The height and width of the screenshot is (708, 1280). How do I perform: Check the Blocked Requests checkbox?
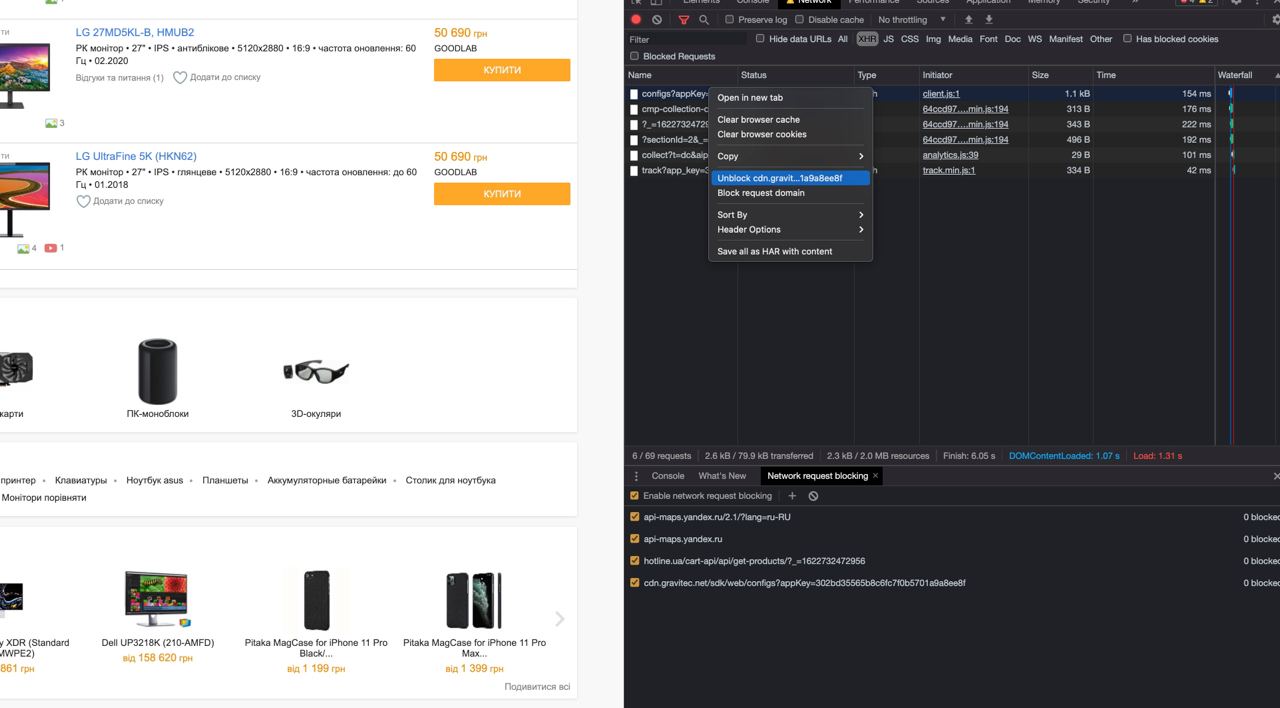[x=634, y=56]
